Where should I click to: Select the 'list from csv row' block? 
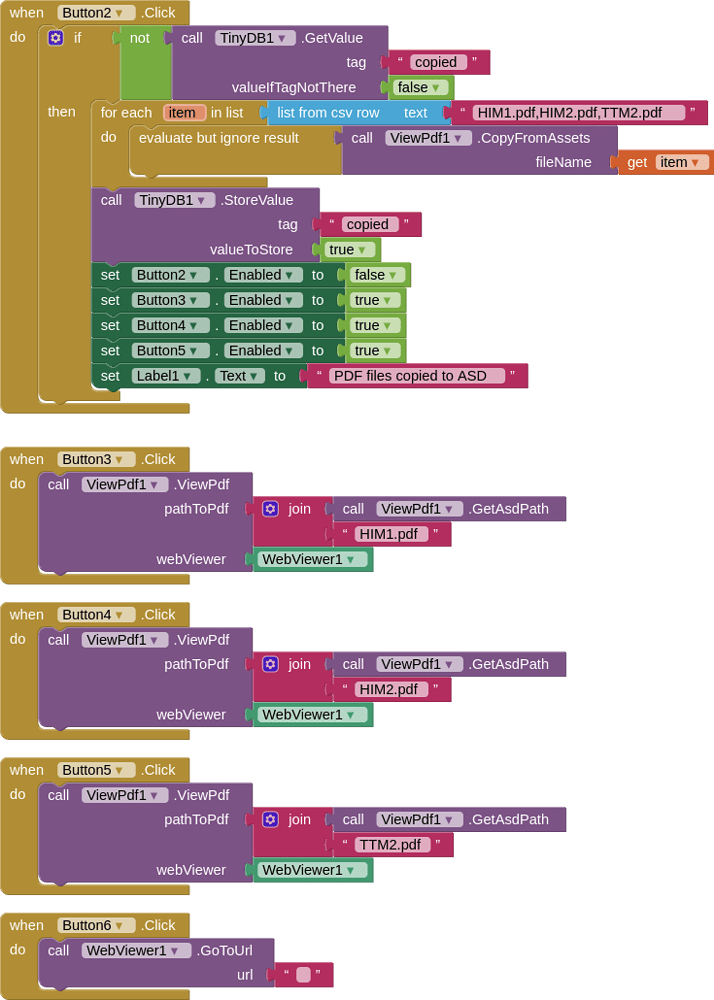(328, 113)
